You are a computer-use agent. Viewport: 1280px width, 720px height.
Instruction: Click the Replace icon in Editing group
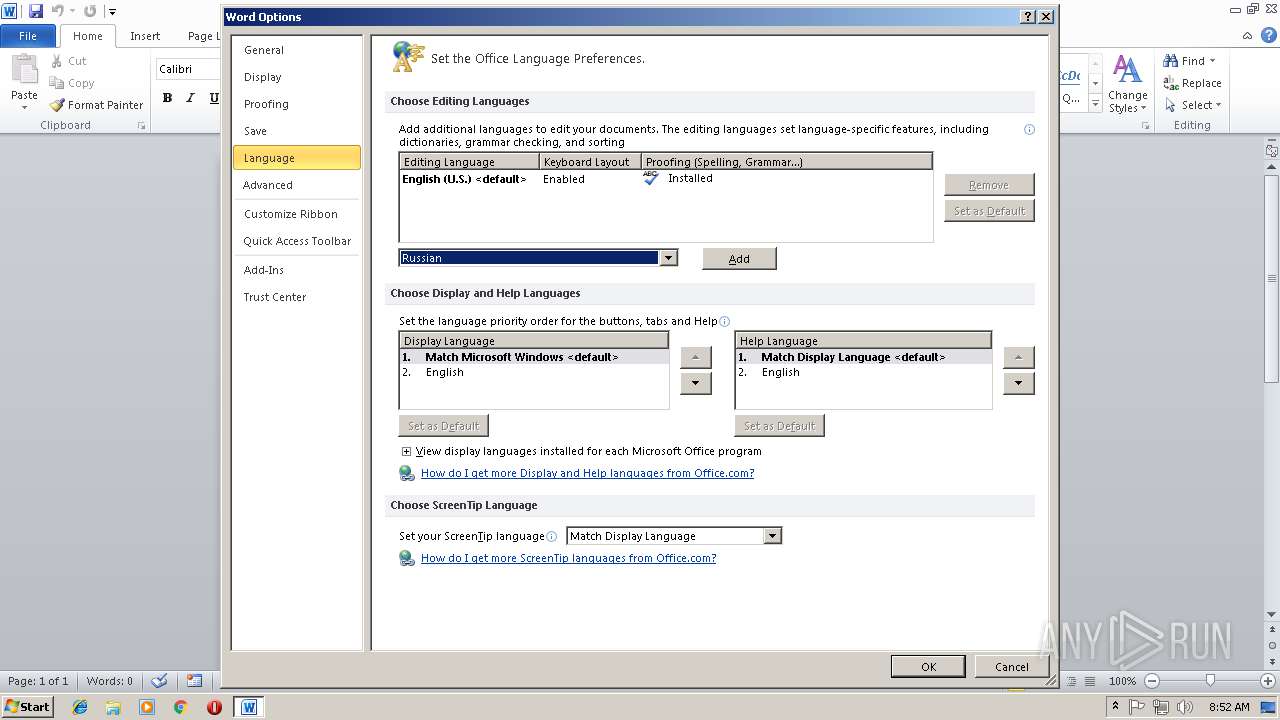pyautogui.click(x=1170, y=83)
